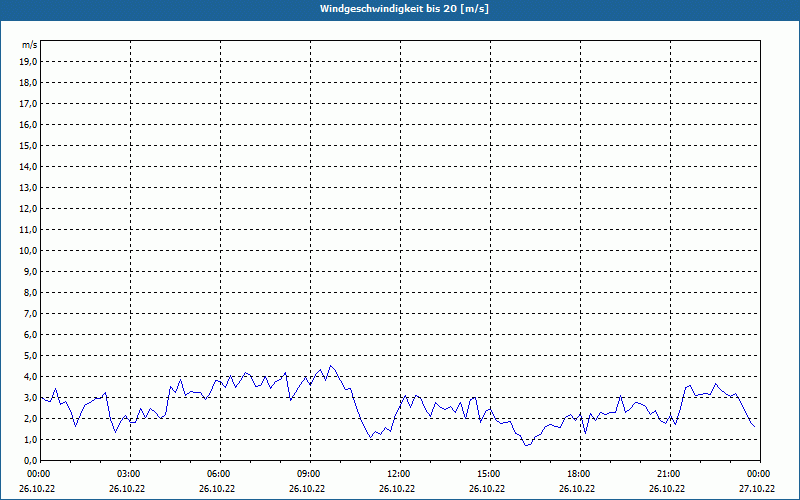Click the 15,0 y-axis value label

coord(29,145)
